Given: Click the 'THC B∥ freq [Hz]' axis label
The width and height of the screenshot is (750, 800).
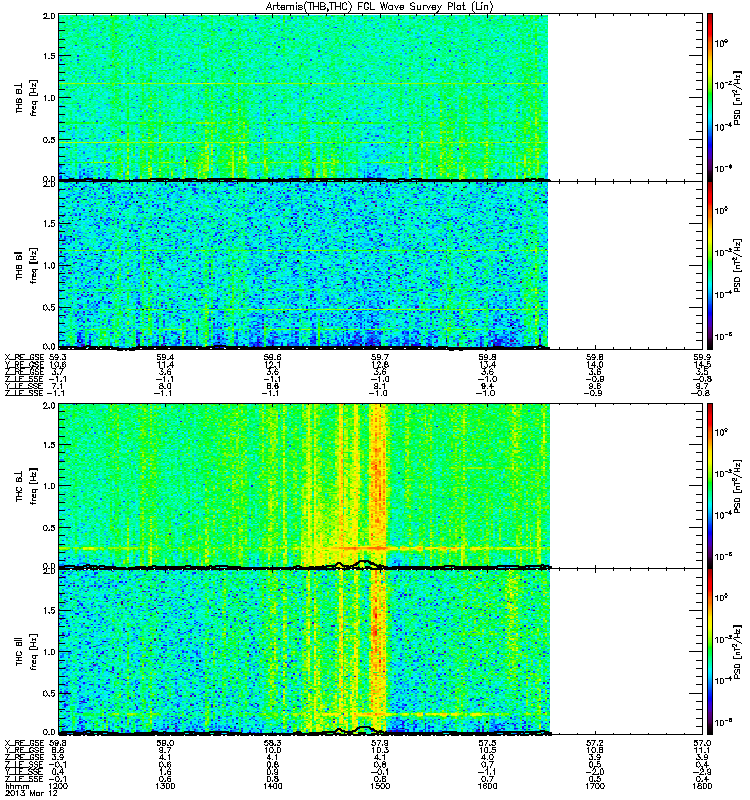Looking at the screenshot, I should click(27, 652).
